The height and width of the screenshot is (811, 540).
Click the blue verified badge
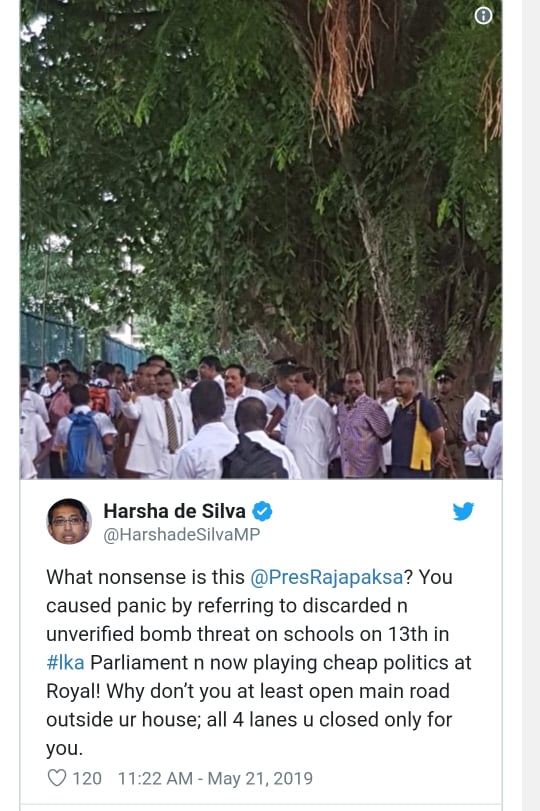(x=262, y=511)
